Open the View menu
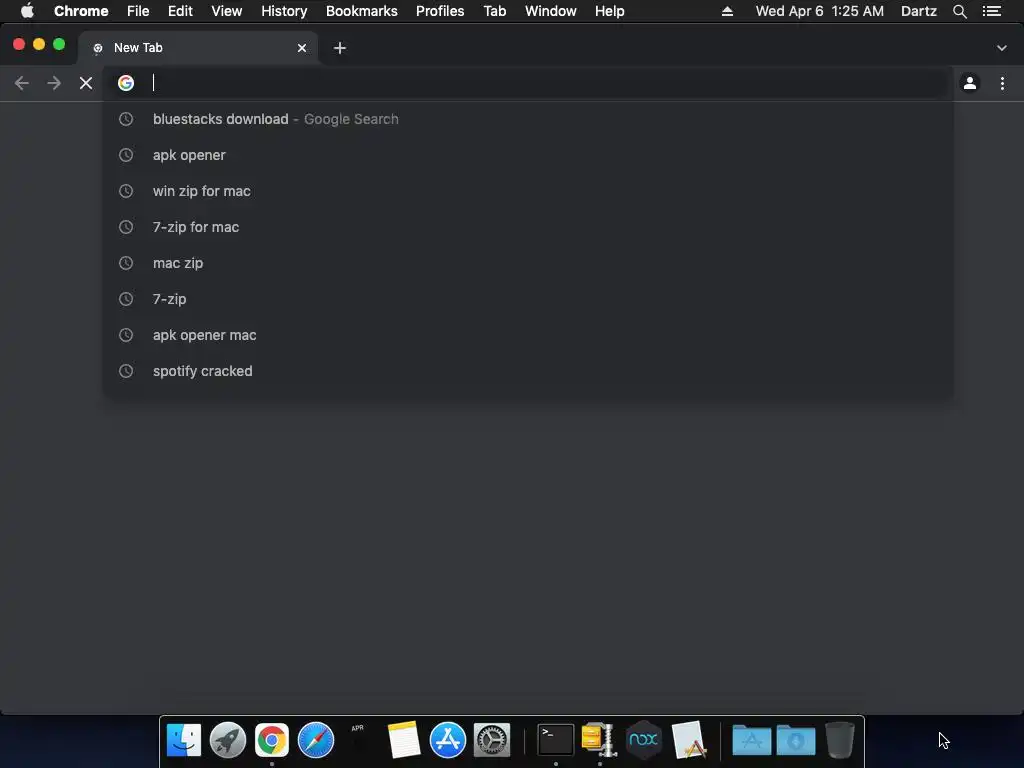The width and height of the screenshot is (1024, 768). (x=227, y=11)
